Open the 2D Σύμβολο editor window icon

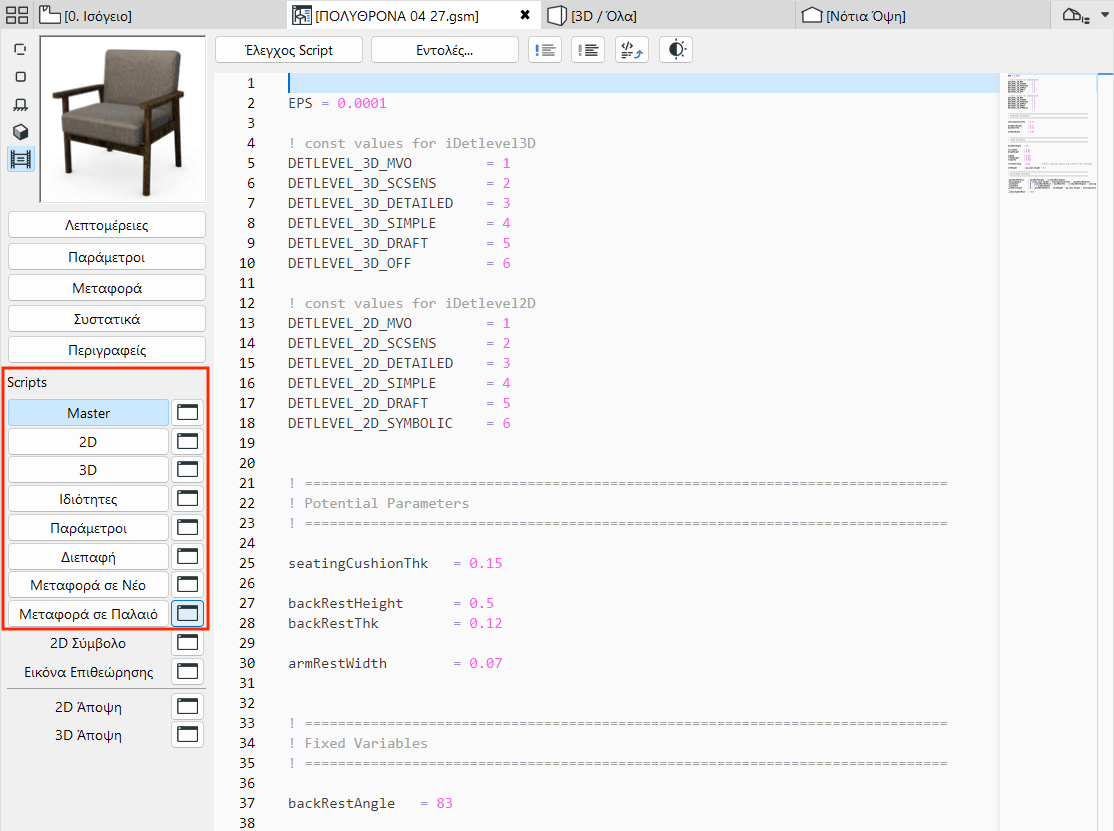[187, 642]
